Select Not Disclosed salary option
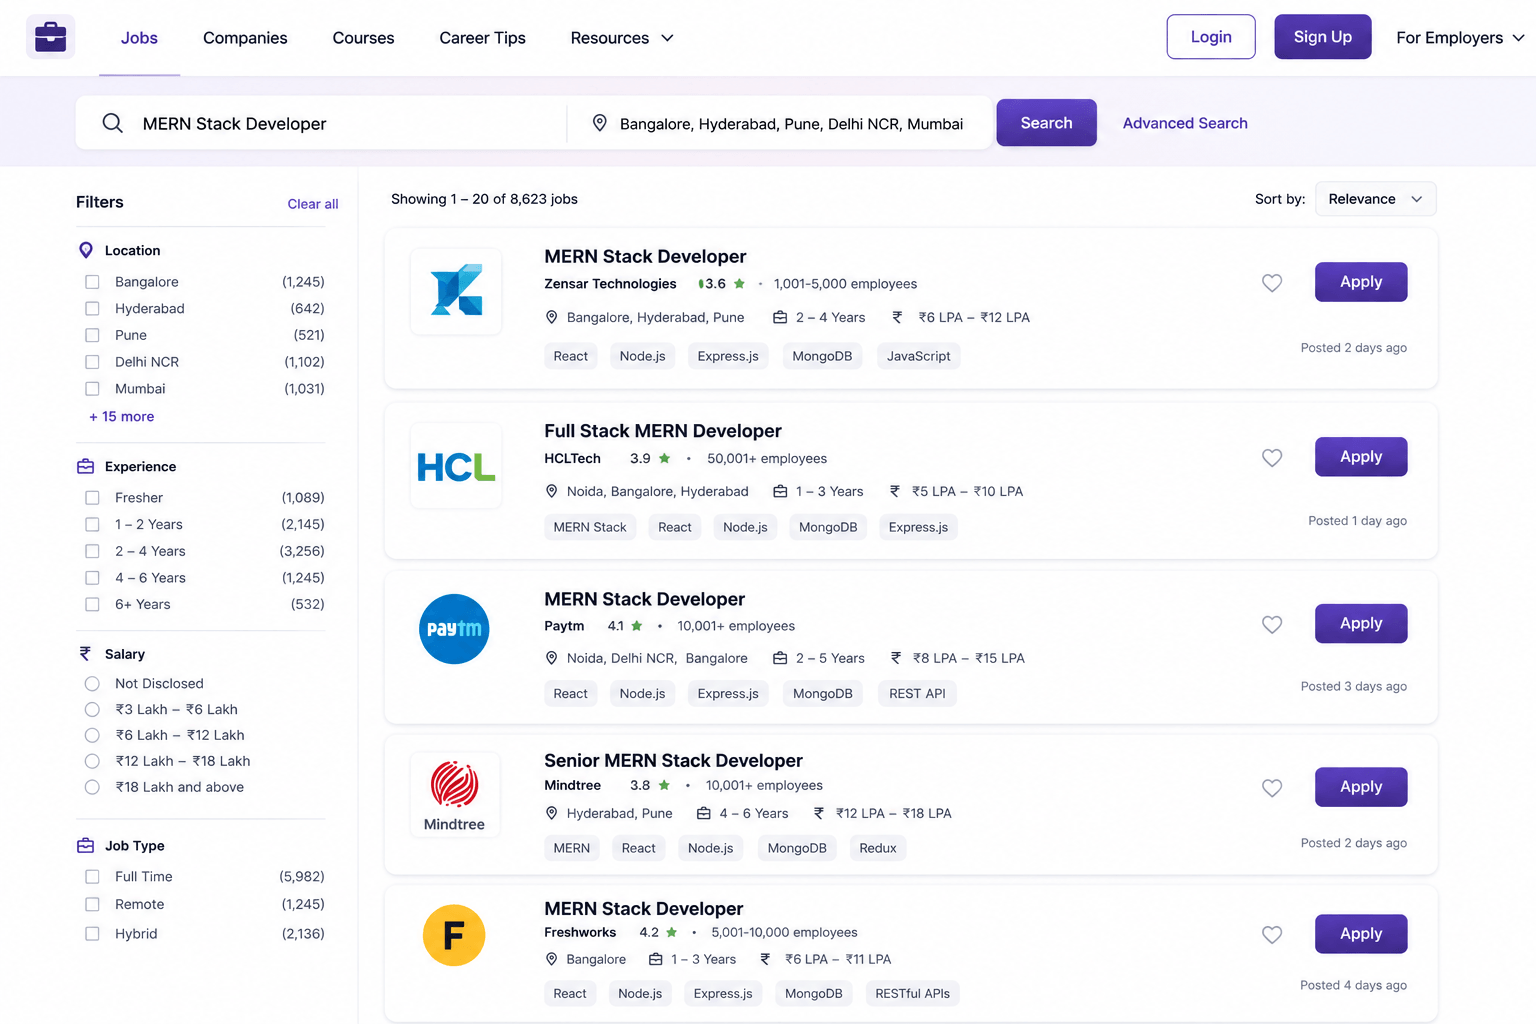The image size is (1536, 1024). [x=92, y=684]
